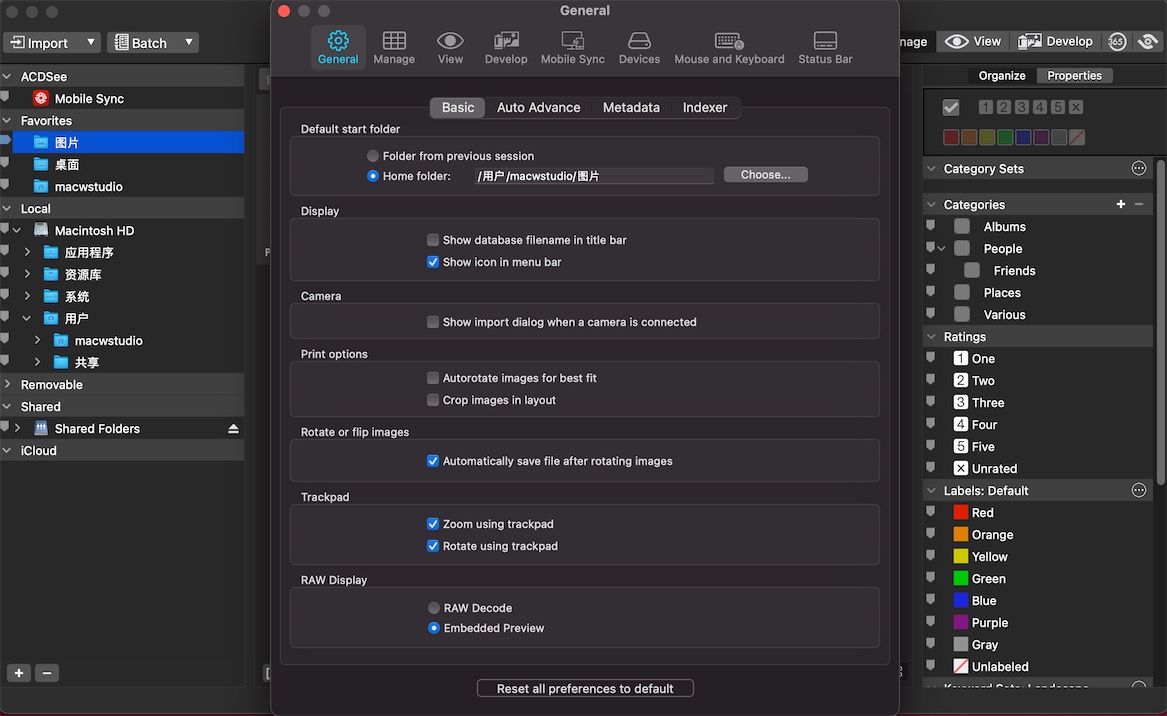Add a new category with plus icon
Screen dimensions: 1167x716
click(1121, 204)
